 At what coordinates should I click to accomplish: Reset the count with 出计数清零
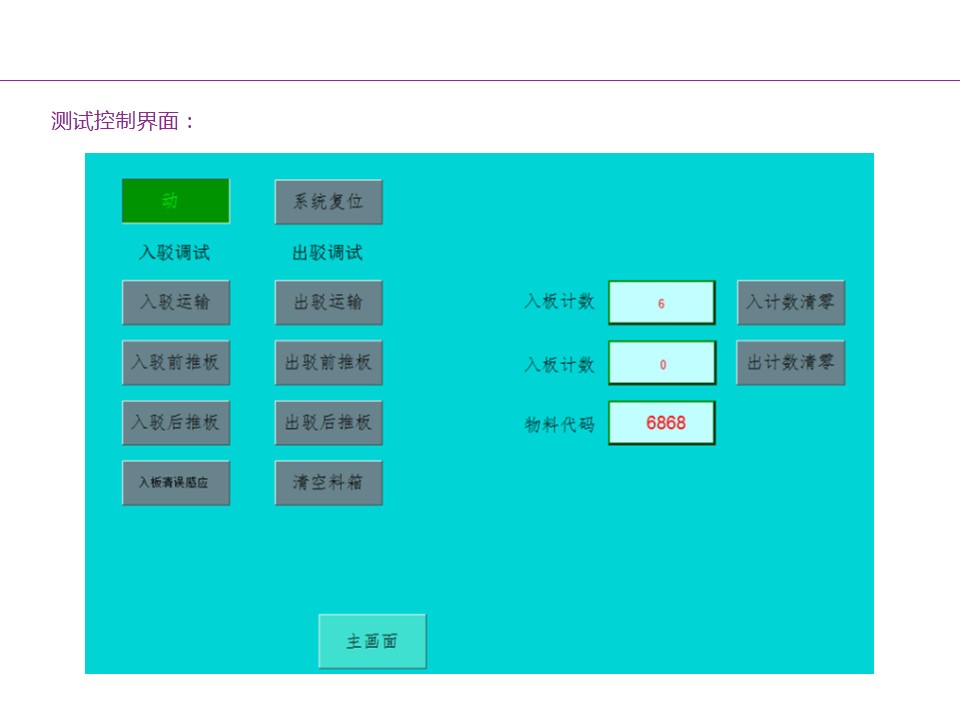[x=791, y=362]
